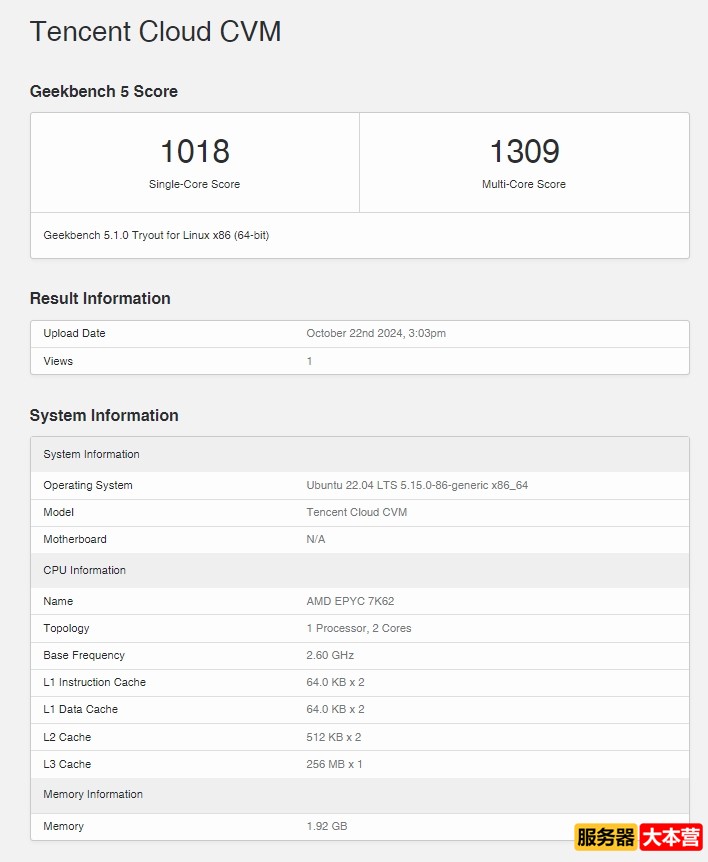Click the L3 Cache 256 MB value
This screenshot has width=708, height=862.
(334, 764)
